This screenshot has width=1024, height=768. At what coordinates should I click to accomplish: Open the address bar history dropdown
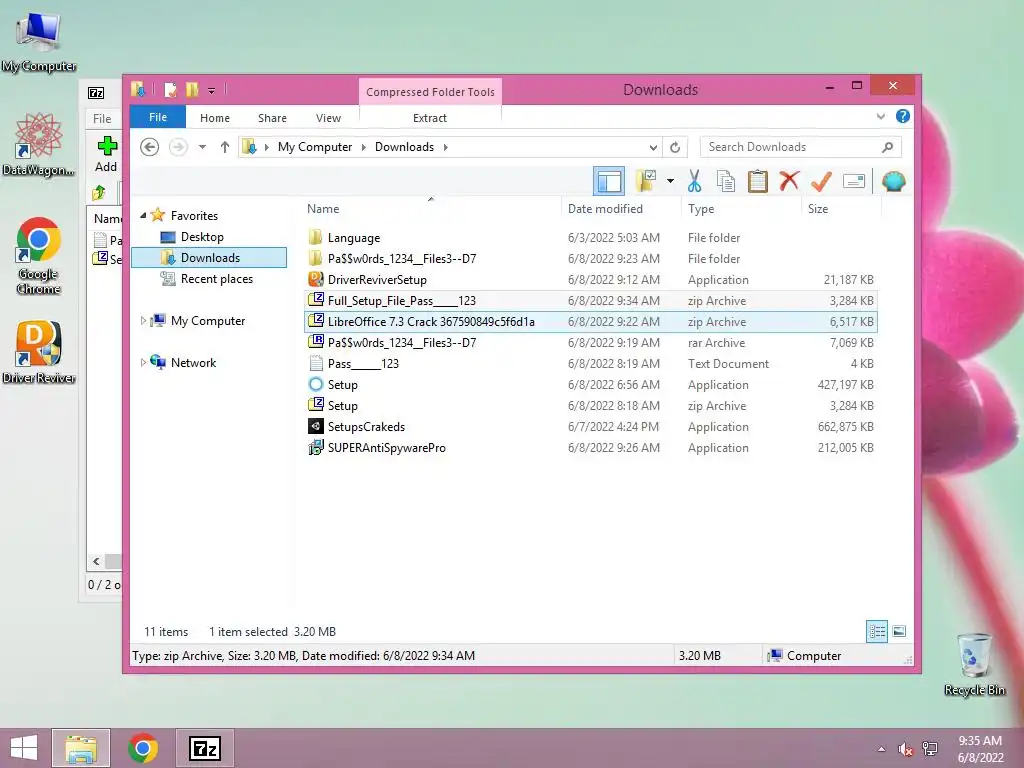[x=652, y=147]
